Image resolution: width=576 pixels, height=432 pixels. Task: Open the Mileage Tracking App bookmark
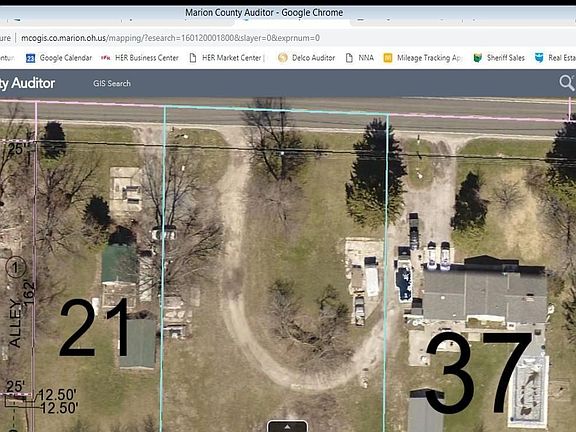click(423, 58)
